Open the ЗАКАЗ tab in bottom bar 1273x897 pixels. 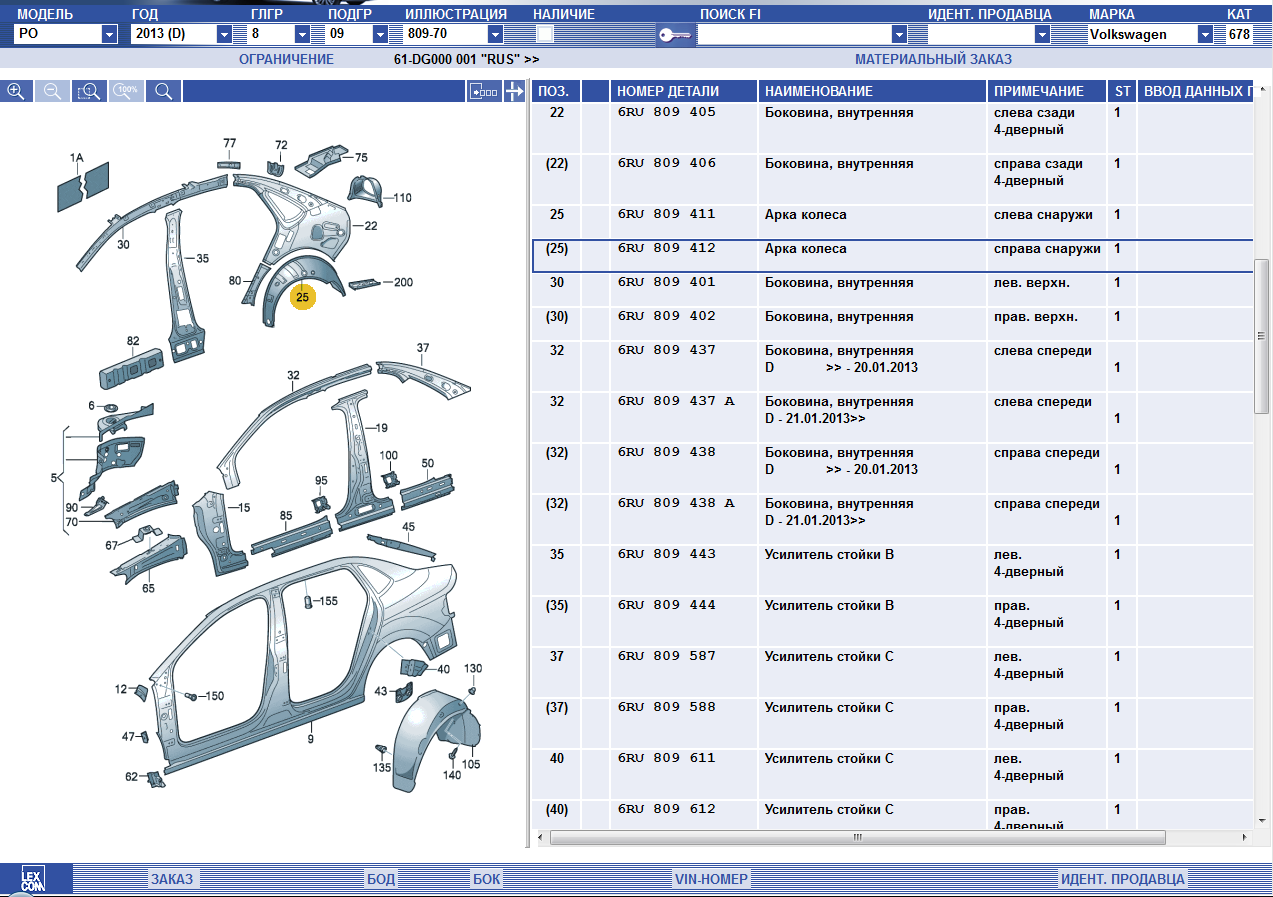click(172, 879)
